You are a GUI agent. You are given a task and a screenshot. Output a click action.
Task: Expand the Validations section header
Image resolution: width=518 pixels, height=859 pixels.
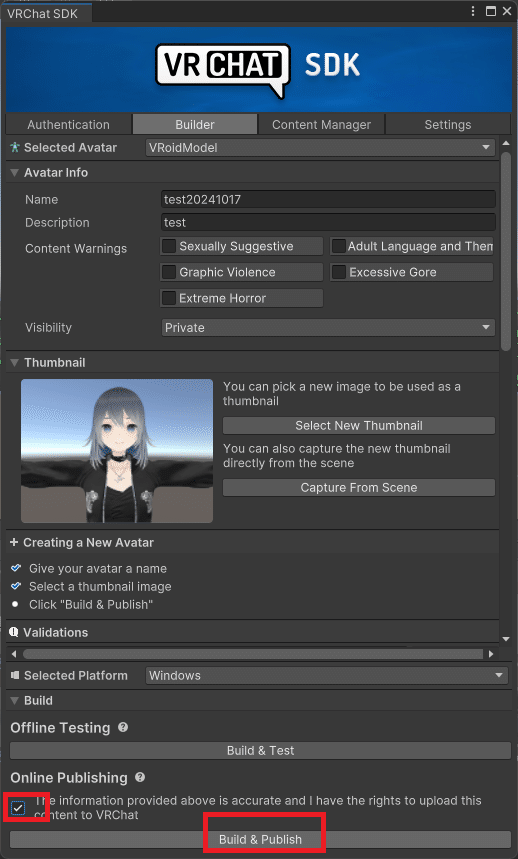coord(252,632)
